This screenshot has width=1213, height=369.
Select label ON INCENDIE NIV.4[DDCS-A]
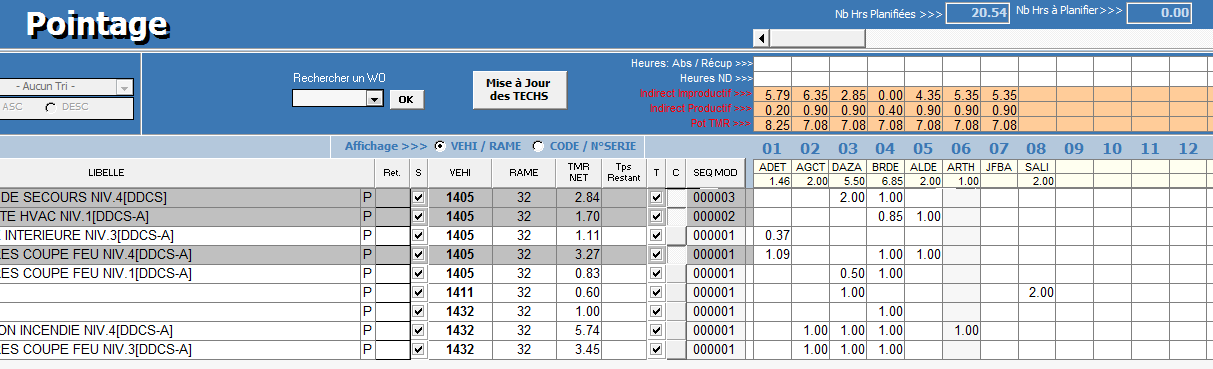[86, 331]
